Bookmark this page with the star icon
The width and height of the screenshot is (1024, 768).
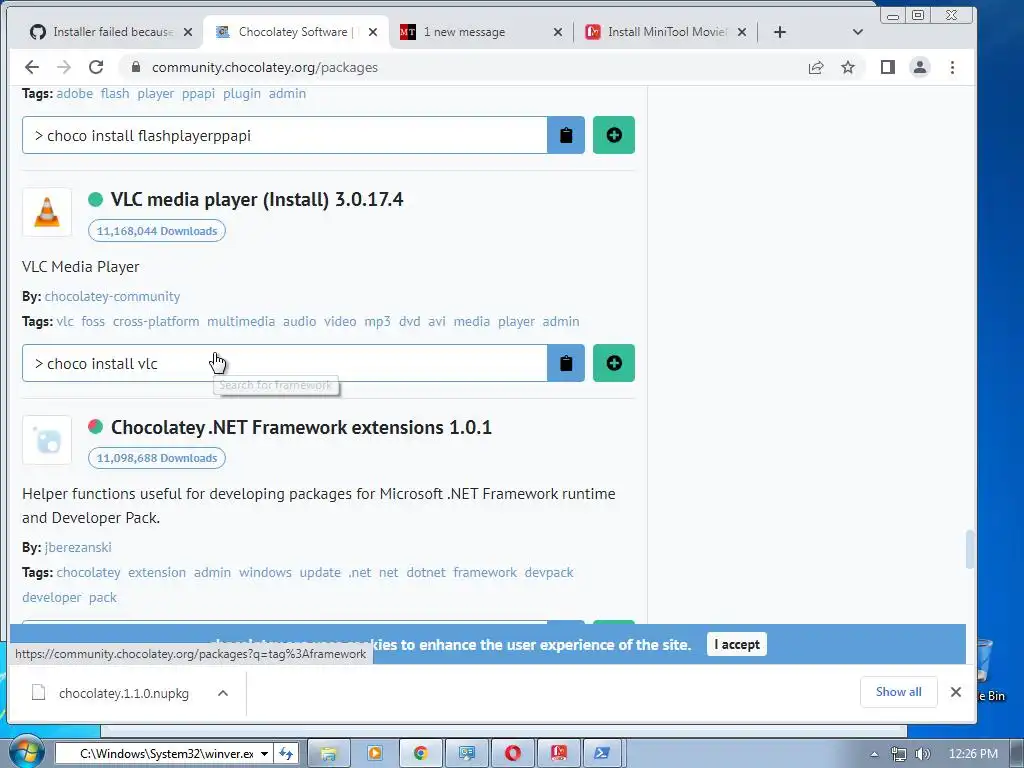[x=848, y=67]
